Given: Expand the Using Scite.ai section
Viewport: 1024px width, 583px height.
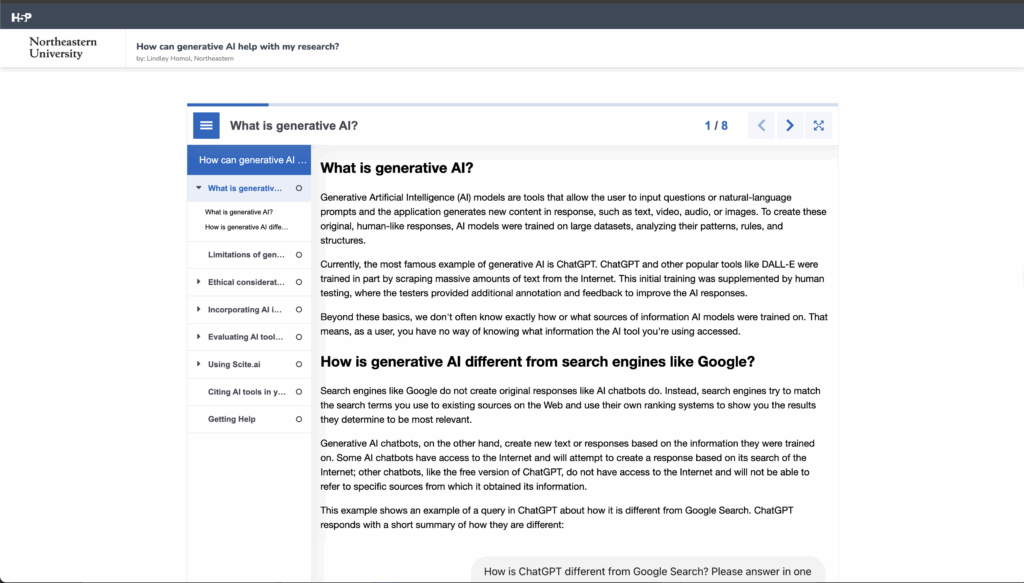Looking at the screenshot, I should [x=196, y=364].
